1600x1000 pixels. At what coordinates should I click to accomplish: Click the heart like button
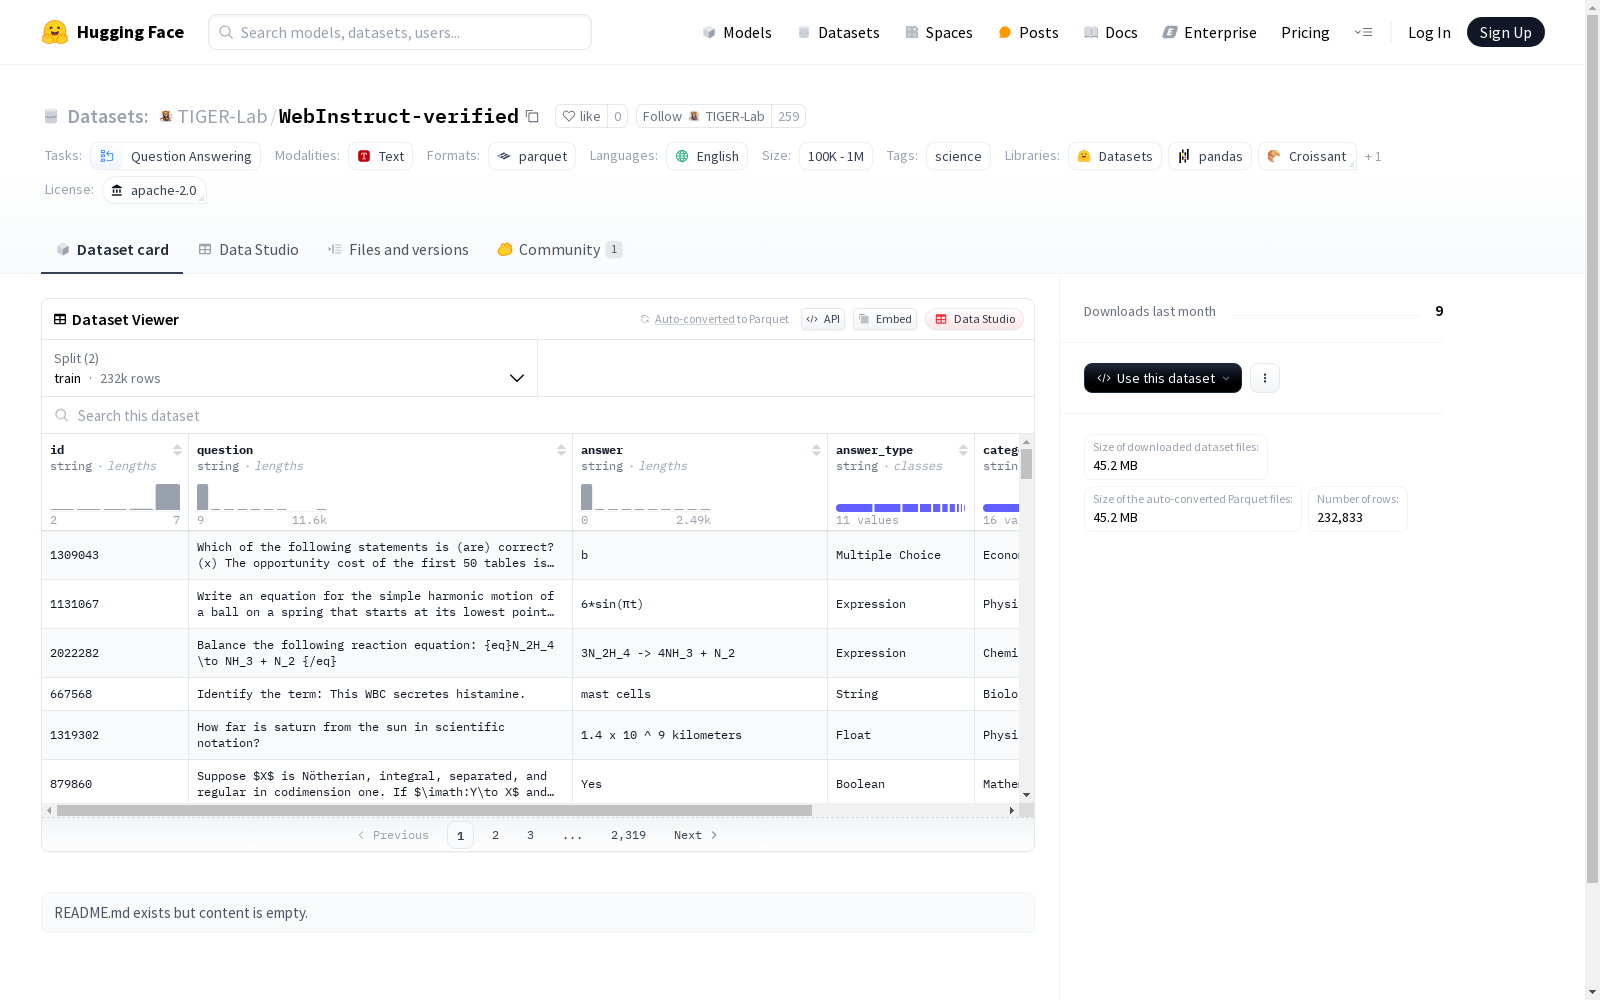click(581, 116)
